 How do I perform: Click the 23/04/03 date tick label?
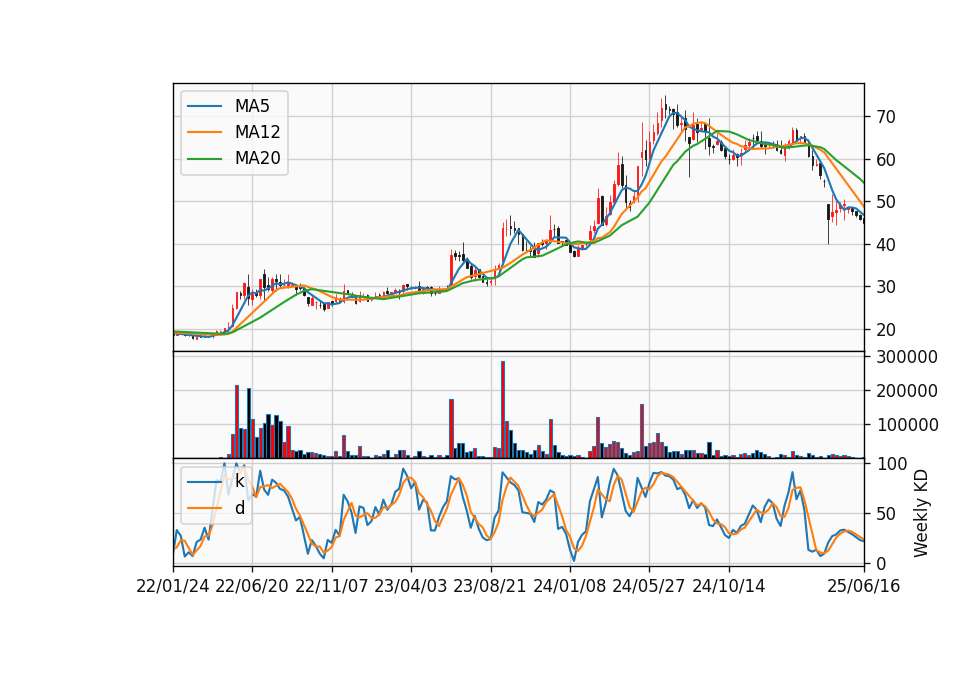[411, 586]
